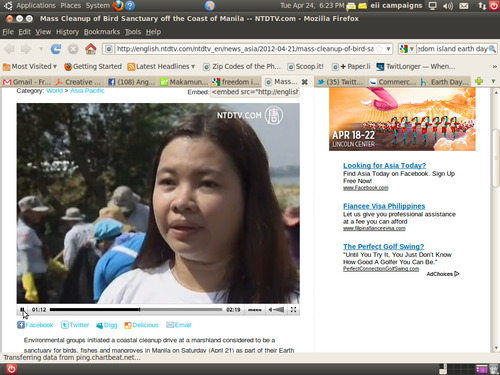Click the AdChoices icon link

pos(443,274)
